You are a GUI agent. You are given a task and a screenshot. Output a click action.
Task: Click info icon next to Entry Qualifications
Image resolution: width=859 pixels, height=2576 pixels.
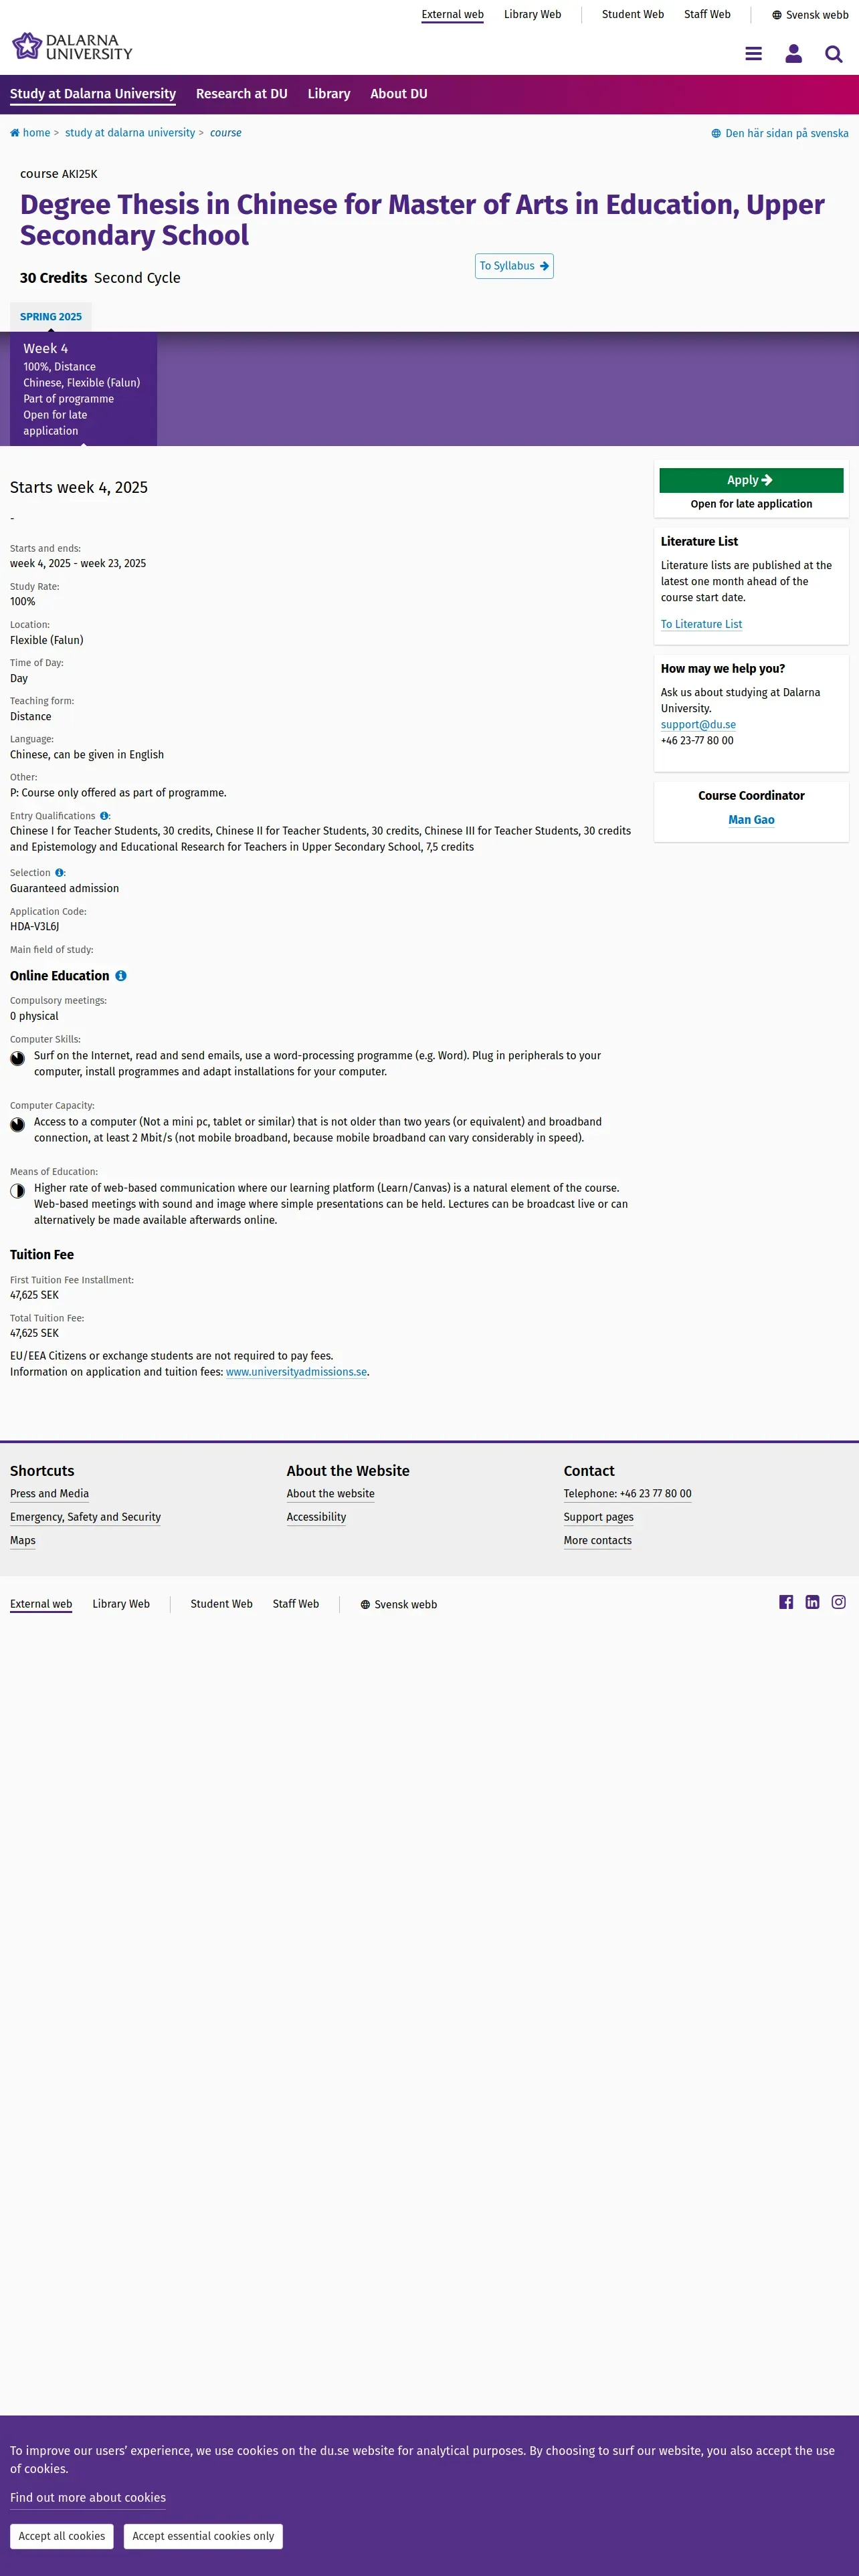click(104, 816)
